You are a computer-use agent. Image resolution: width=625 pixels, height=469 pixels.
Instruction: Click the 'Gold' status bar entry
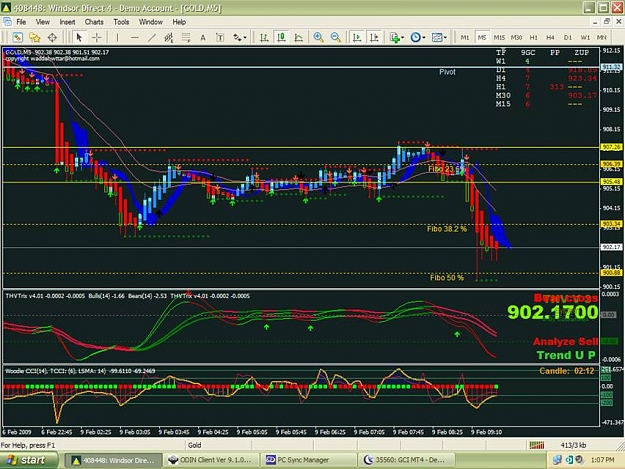click(x=195, y=445)
